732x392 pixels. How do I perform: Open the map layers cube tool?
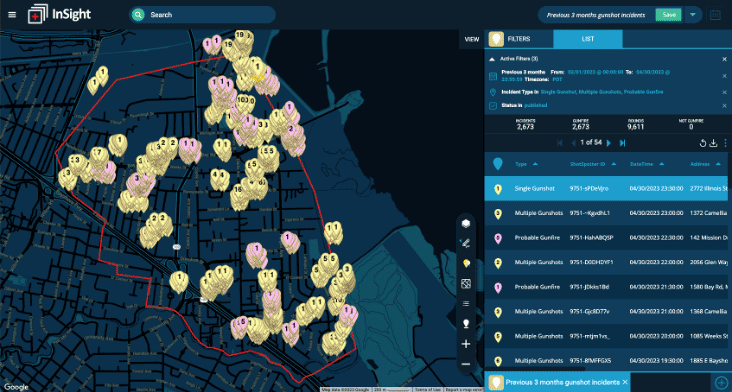465,224
